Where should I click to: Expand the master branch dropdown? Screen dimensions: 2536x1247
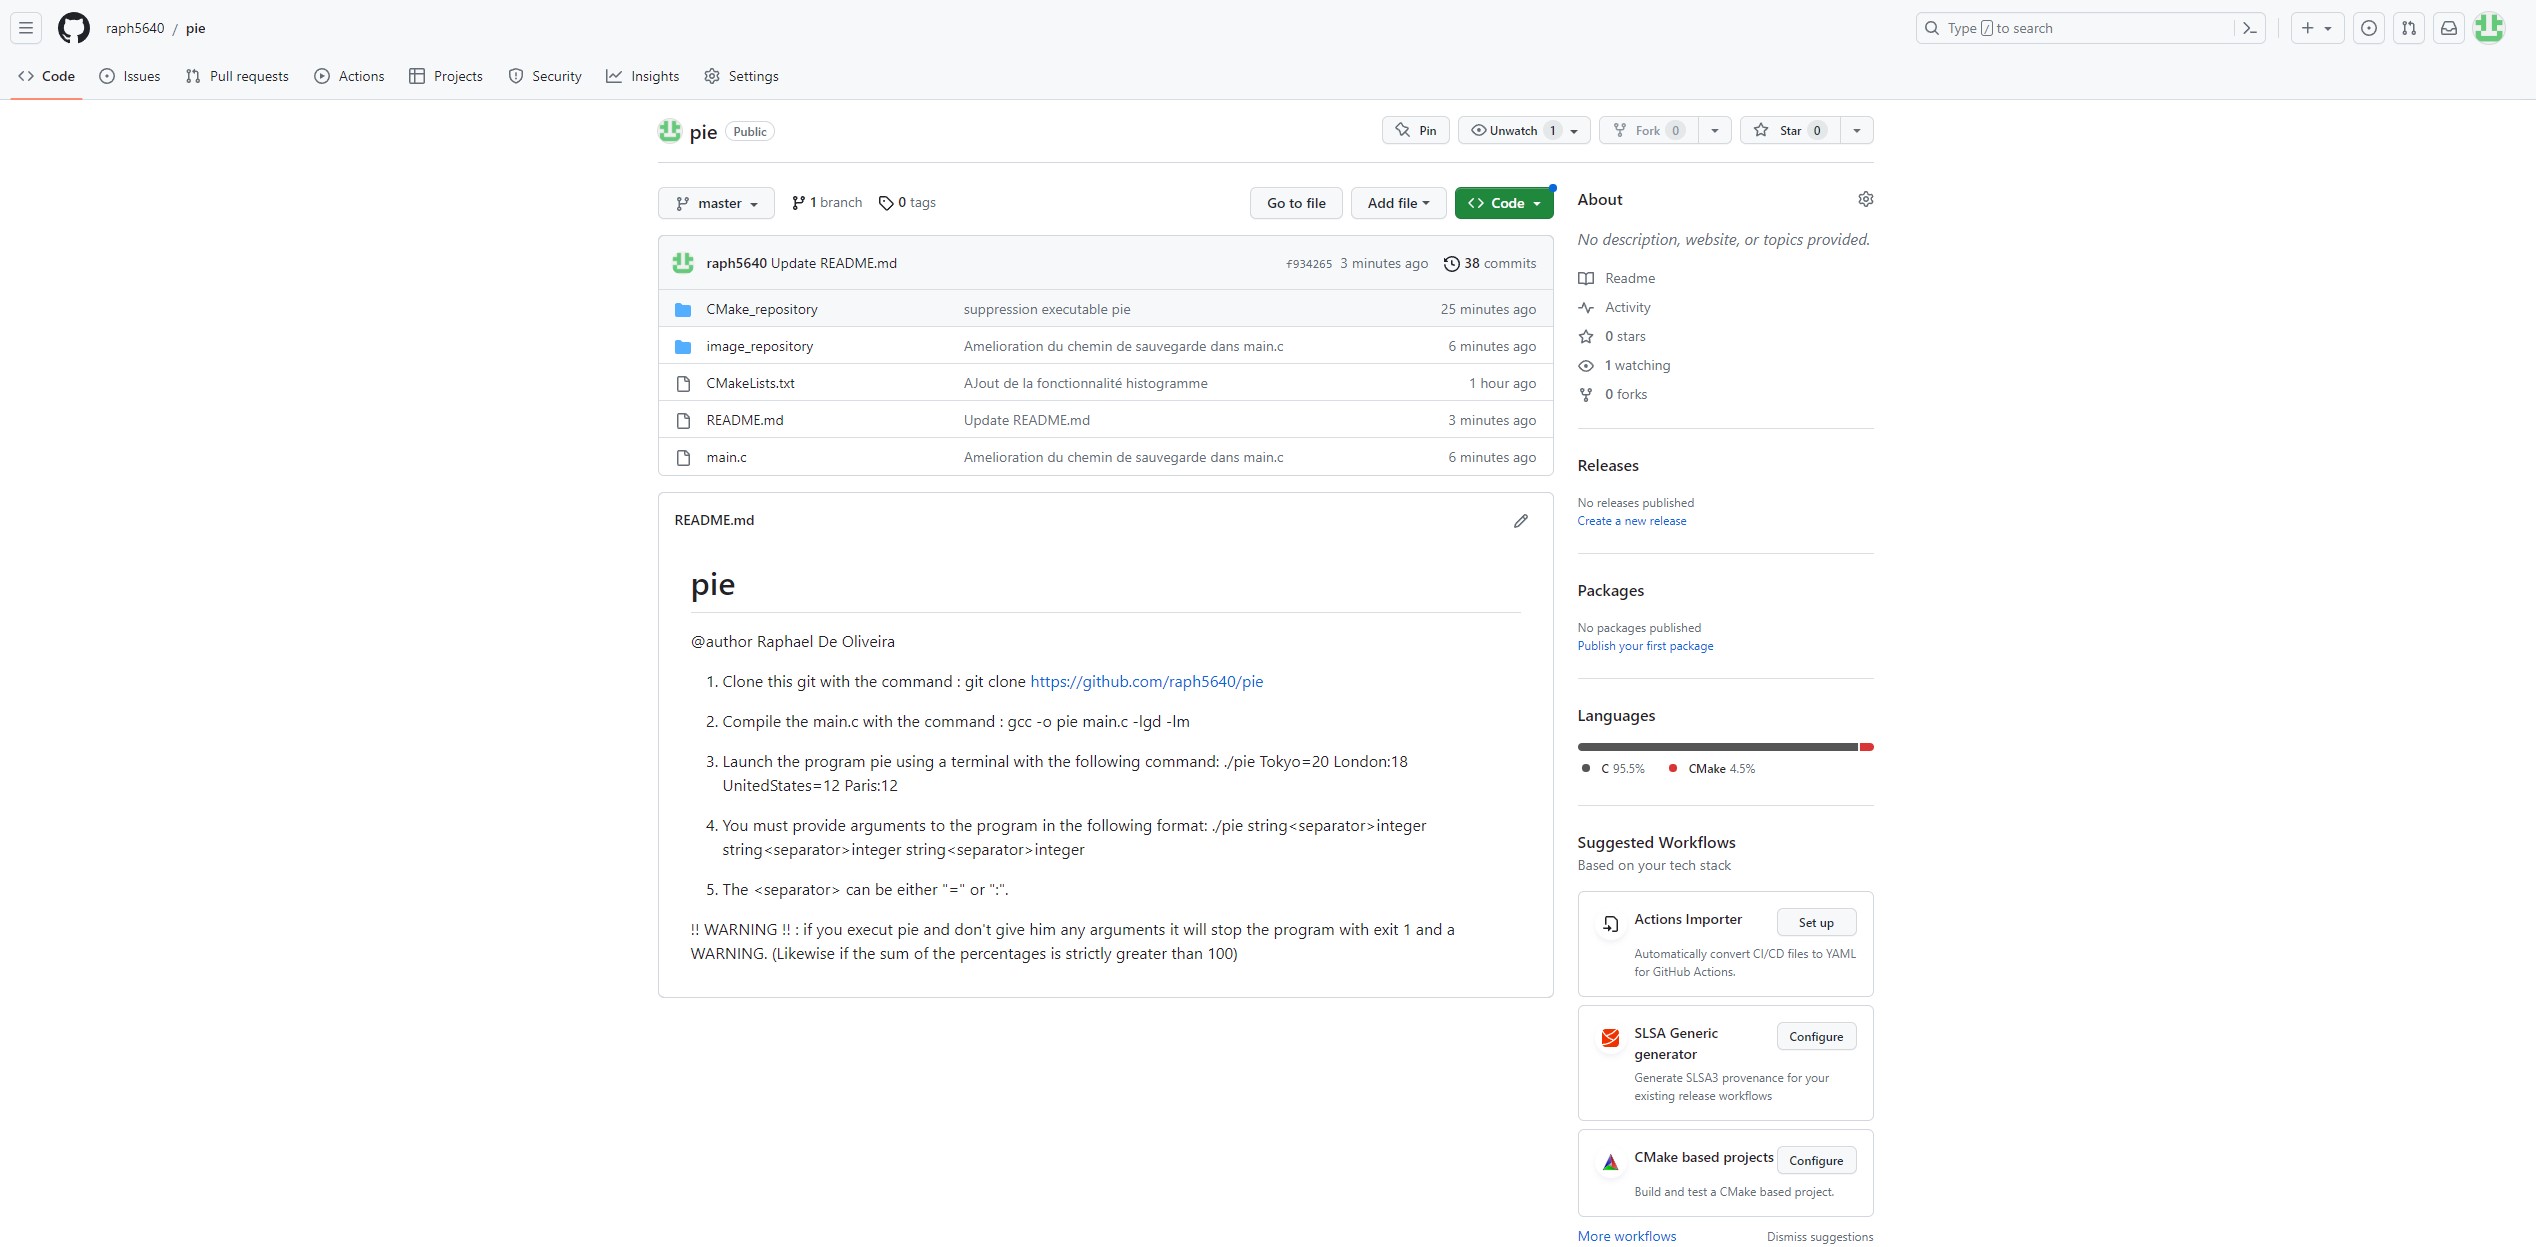716,203
